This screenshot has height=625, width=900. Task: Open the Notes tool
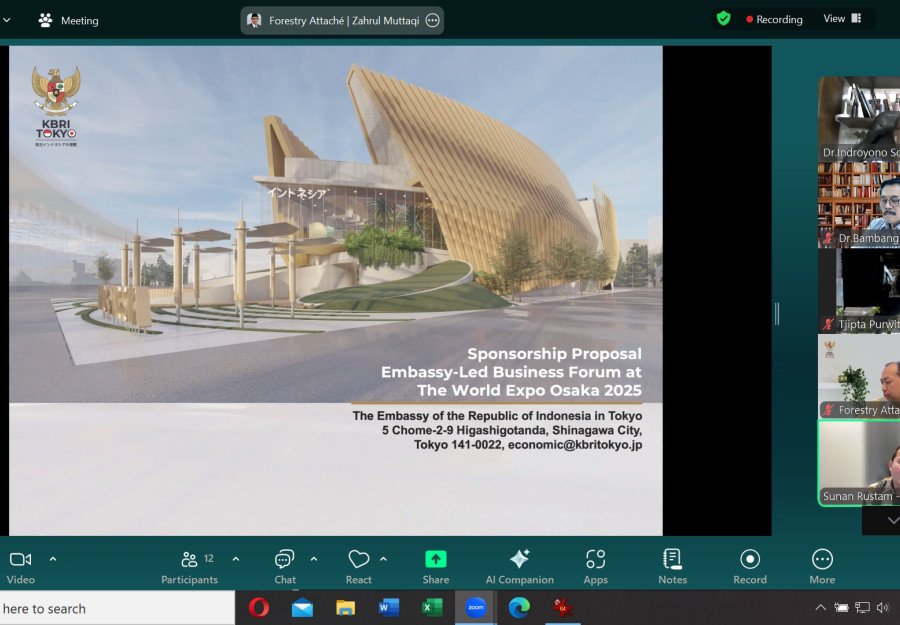(x=672, y=566)
